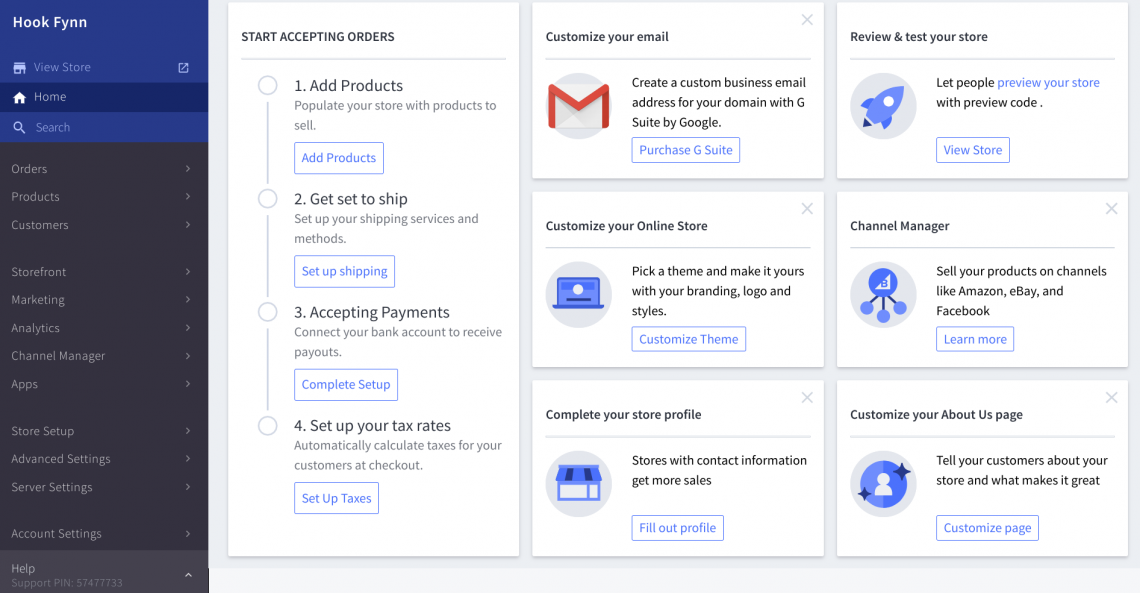The height and width of the screenshot is (593, 1140).
Task: Expand the Apps menu chevron
Action: click(188, 384)
